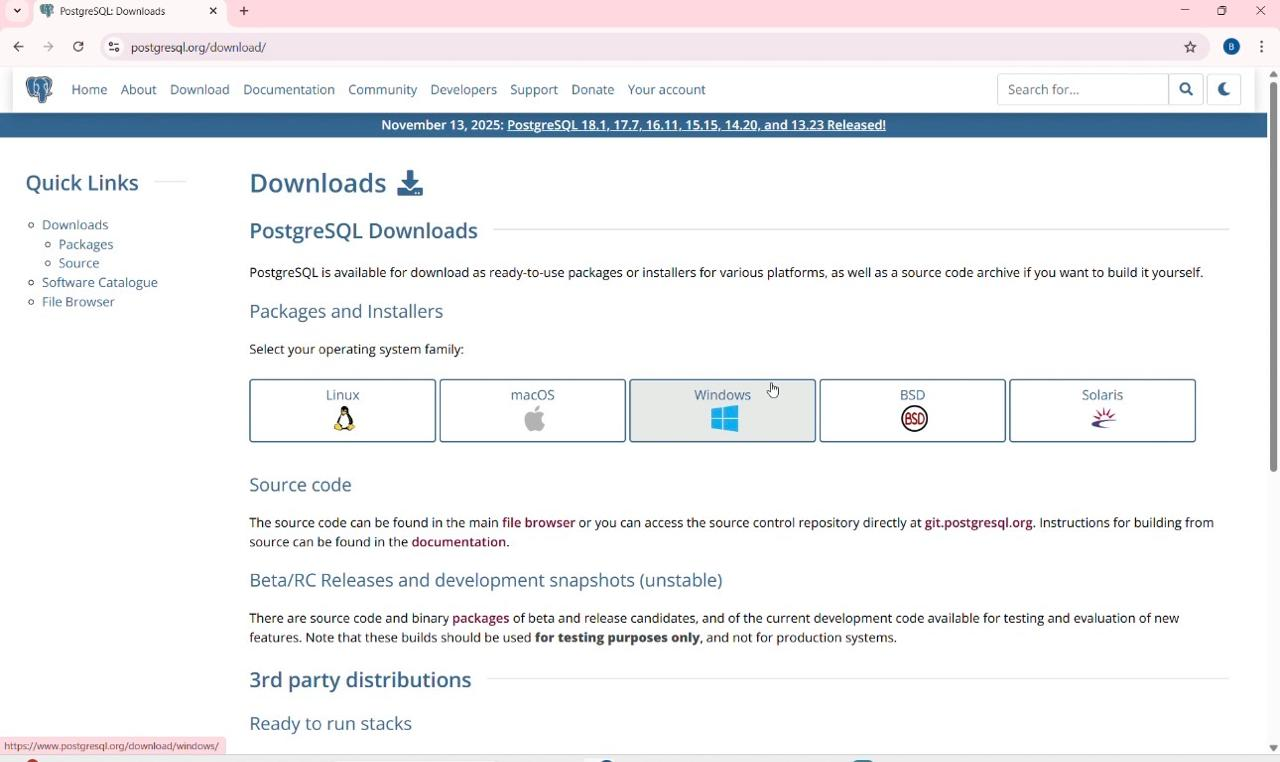Choose the Solaris operating system tile
Viewport: 1280px width, 762px height.
[x=1102, y=410]
